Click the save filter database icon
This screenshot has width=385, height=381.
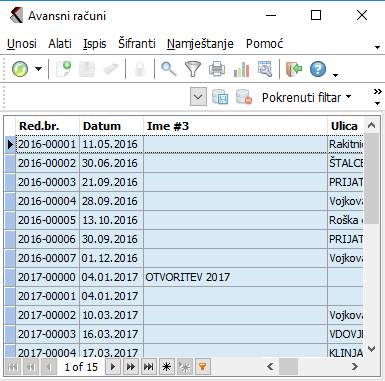pos(220,97)
